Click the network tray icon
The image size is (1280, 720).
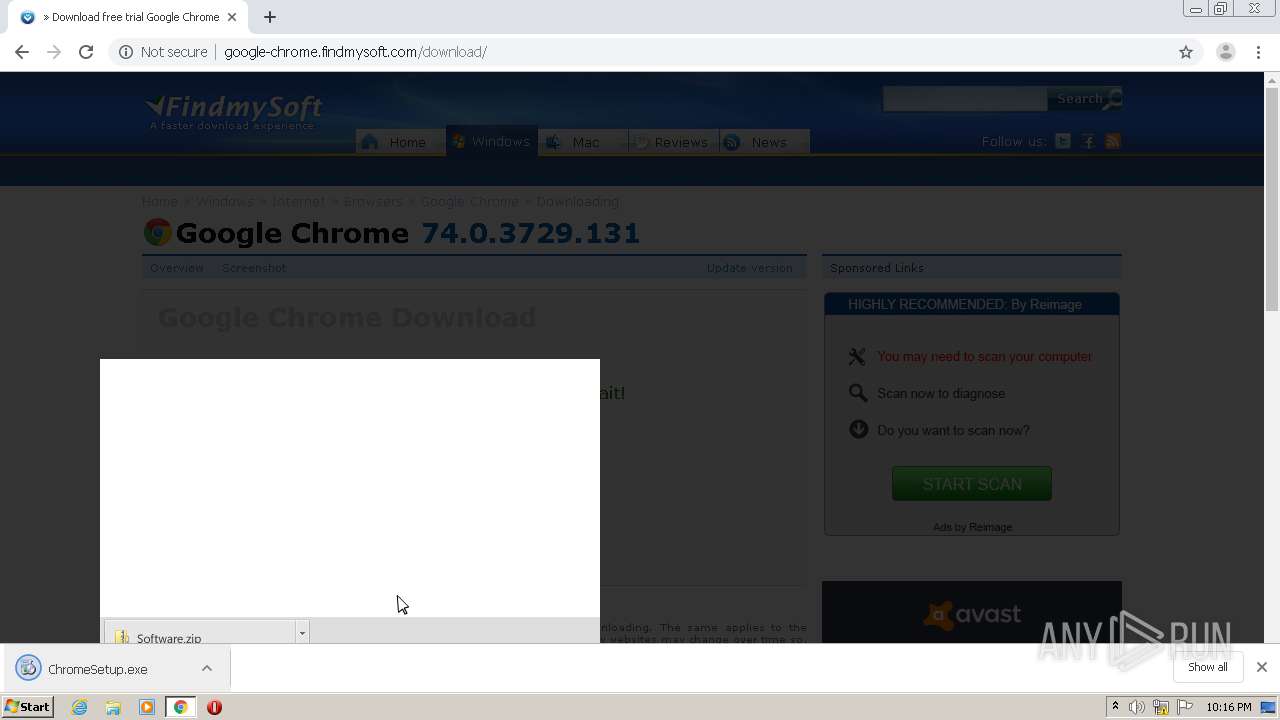tap(1161, 707)
